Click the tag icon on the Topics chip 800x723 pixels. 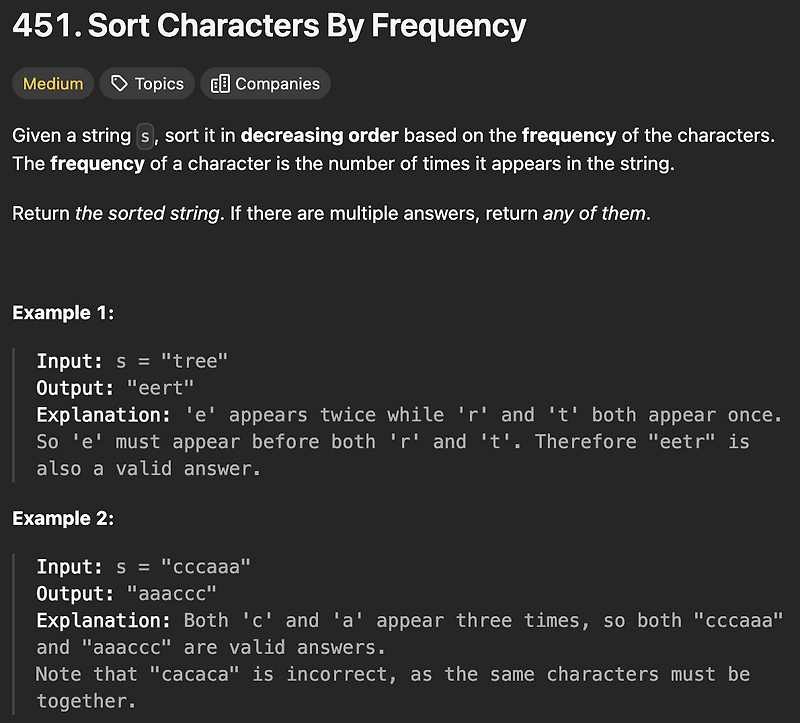point(118,83)
